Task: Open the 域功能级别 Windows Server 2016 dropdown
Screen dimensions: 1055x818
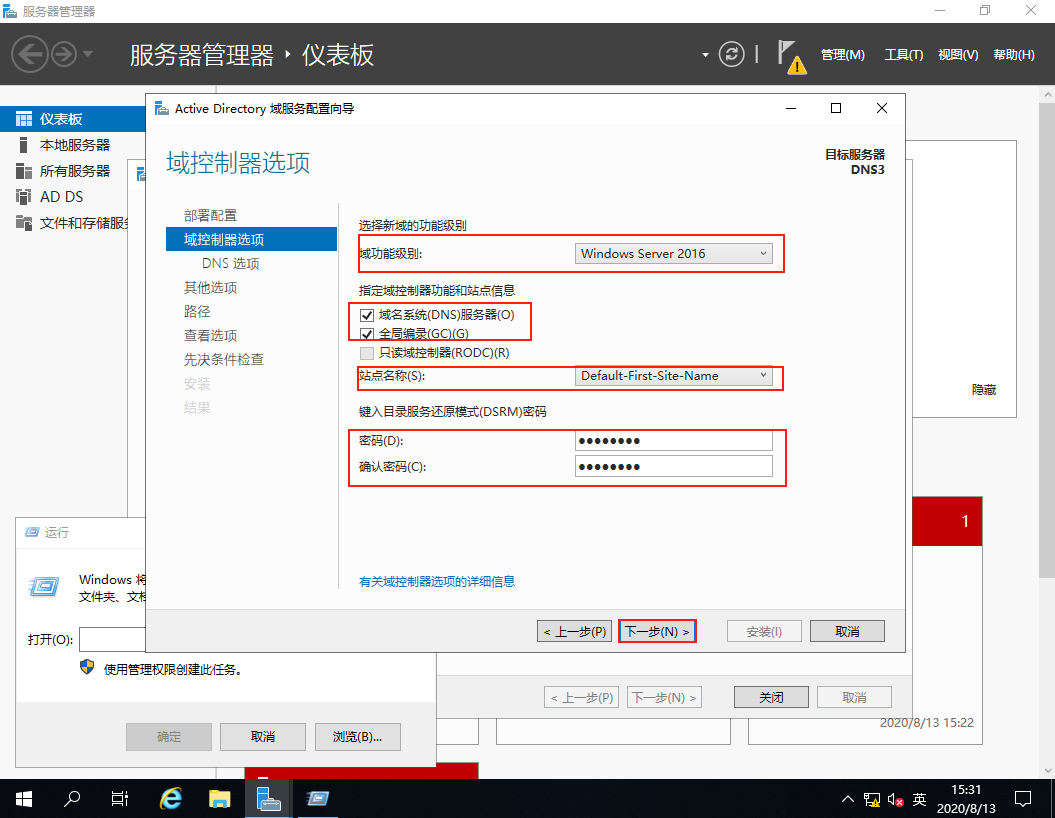Action: pos(674,254)
